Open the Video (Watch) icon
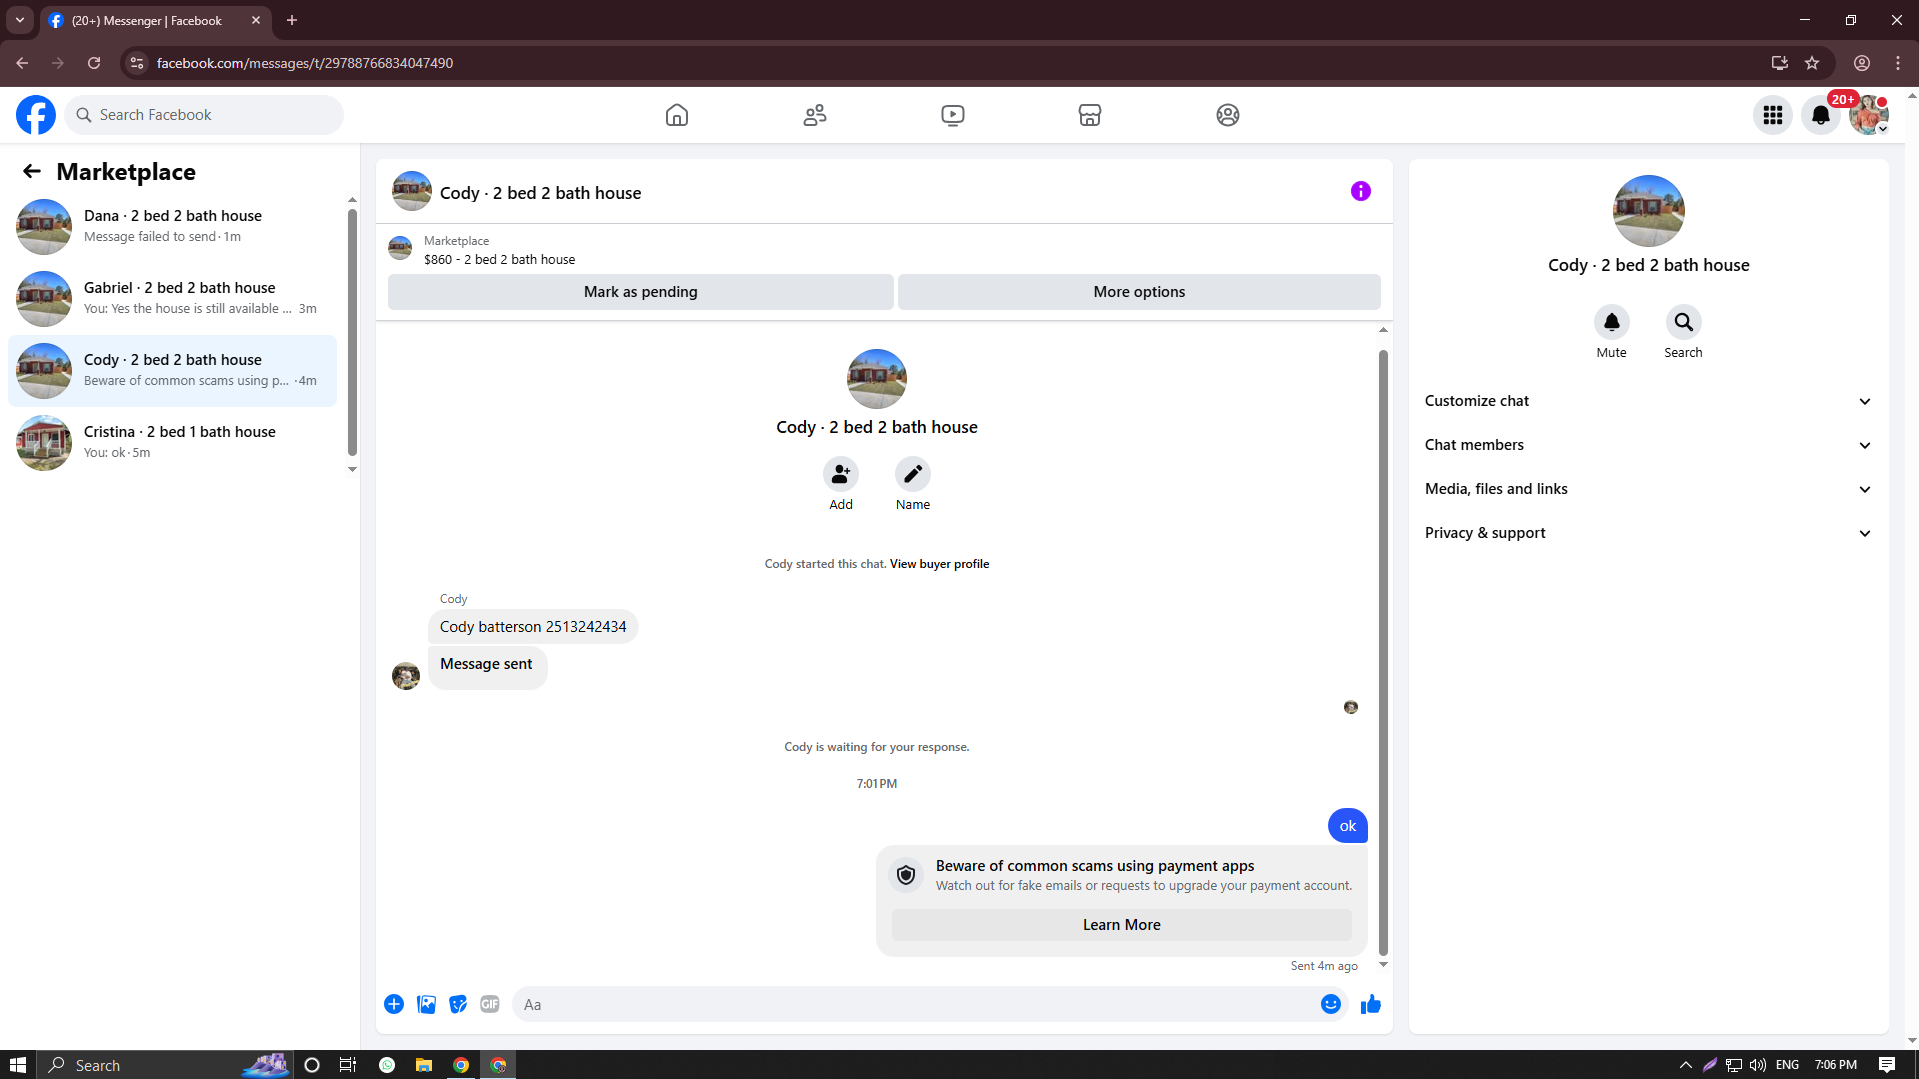The height and width of the screenshot is (1079, 1919). (x=953, y=115)
